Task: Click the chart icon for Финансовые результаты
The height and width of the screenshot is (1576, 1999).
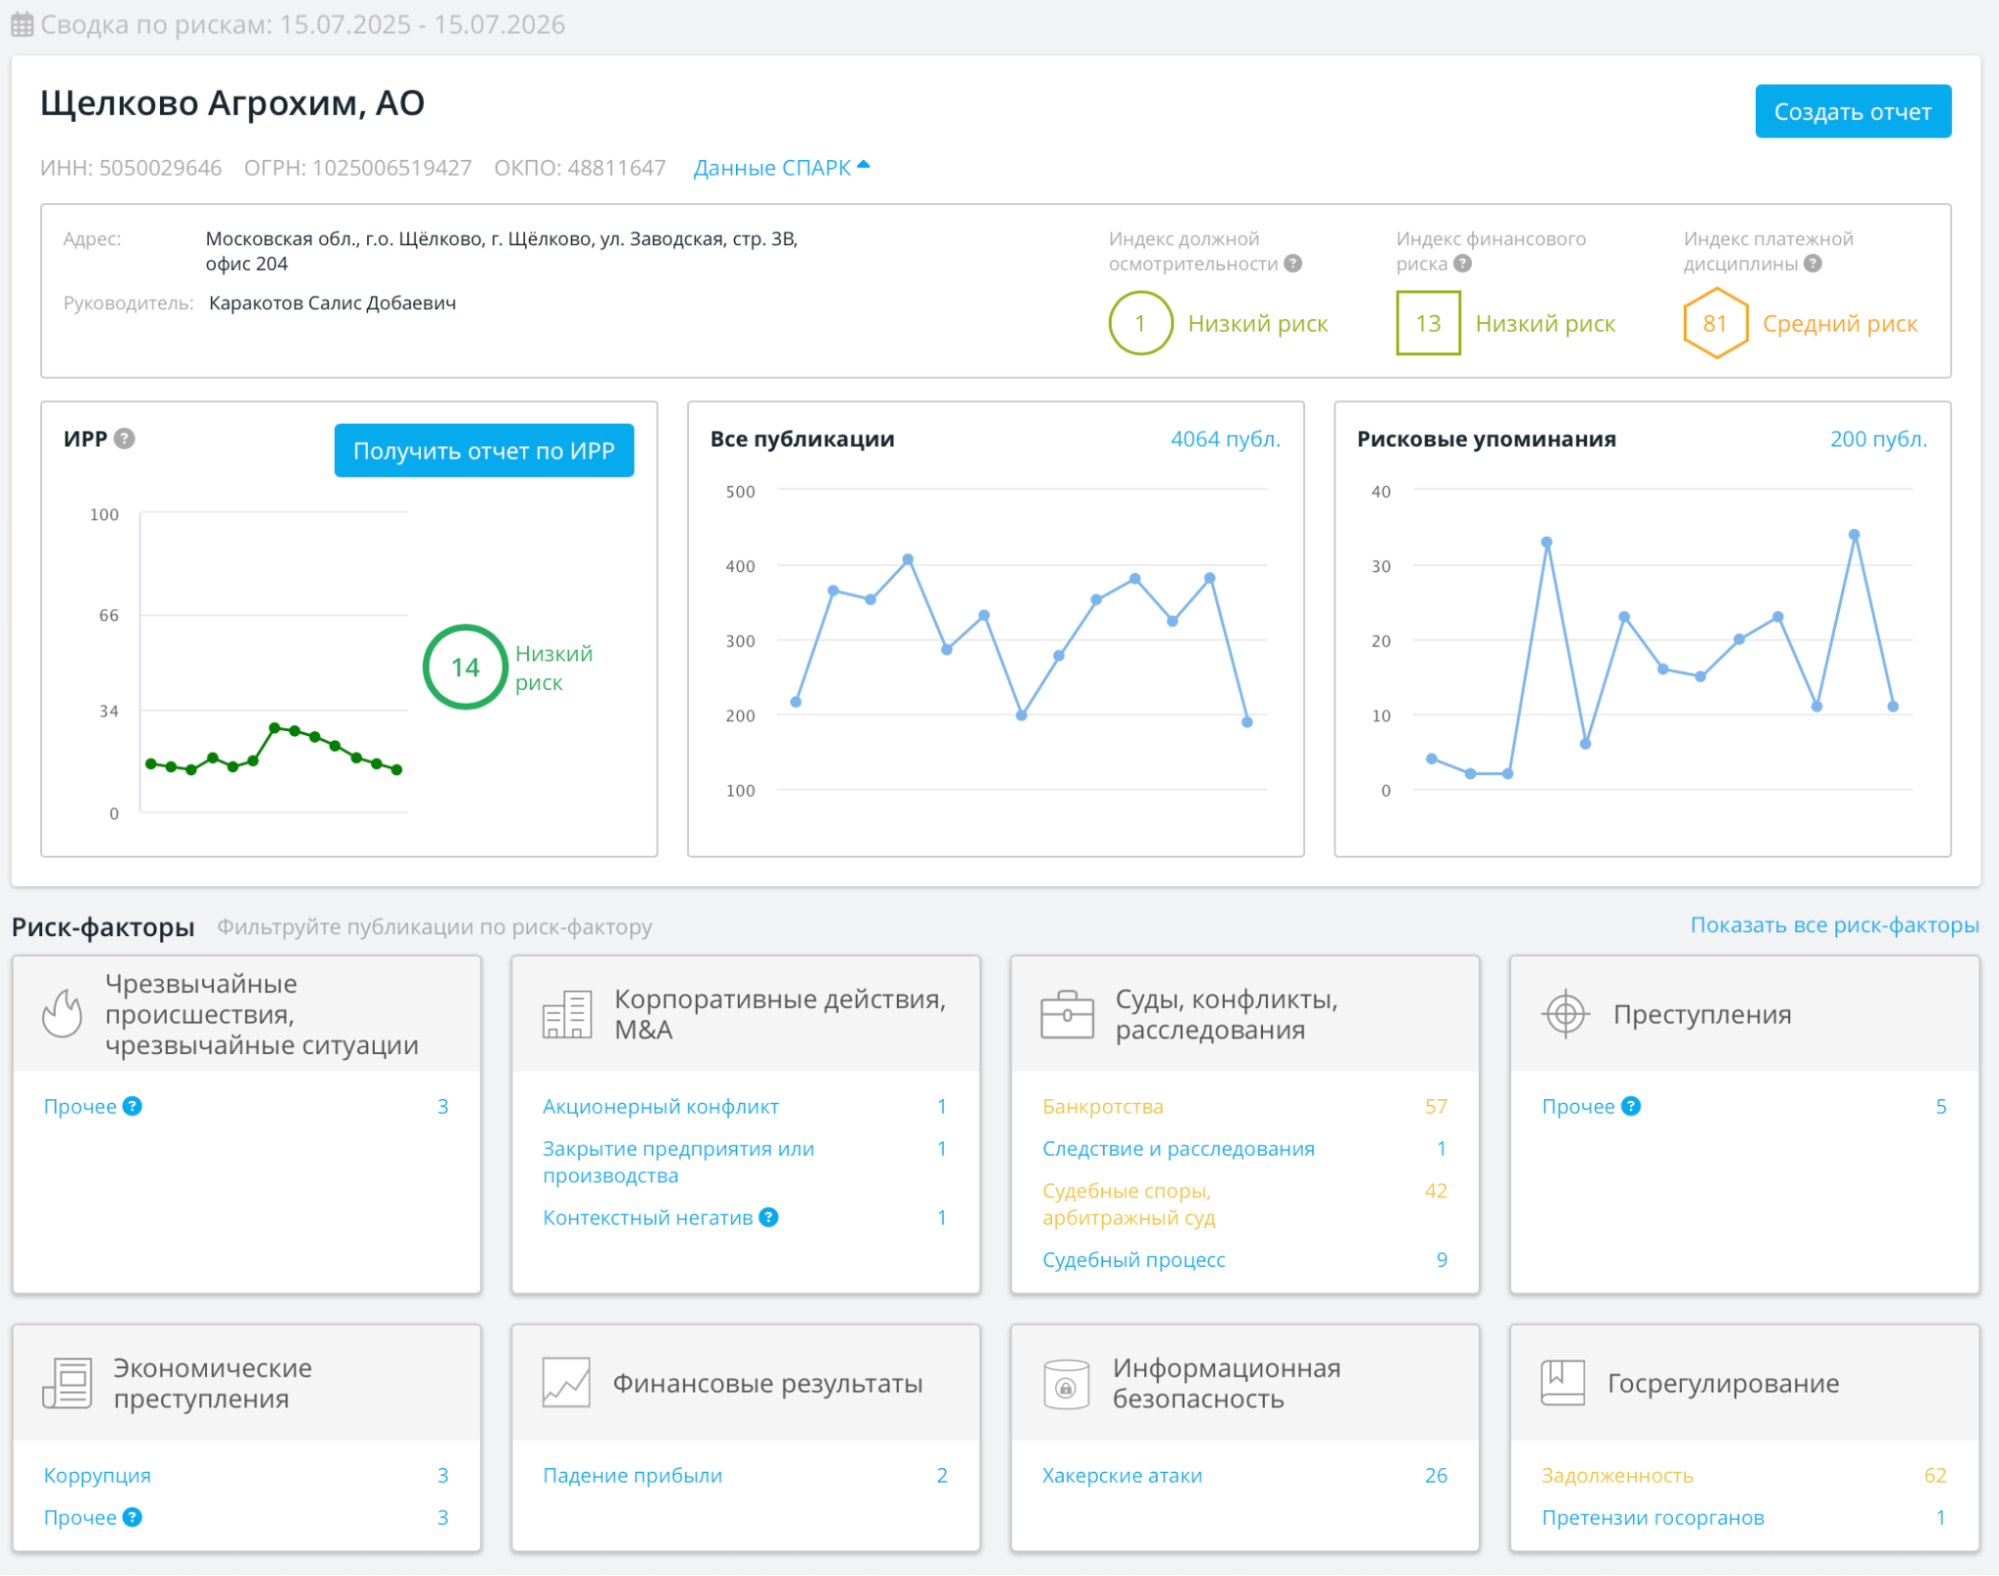Action: (566, 1383)
